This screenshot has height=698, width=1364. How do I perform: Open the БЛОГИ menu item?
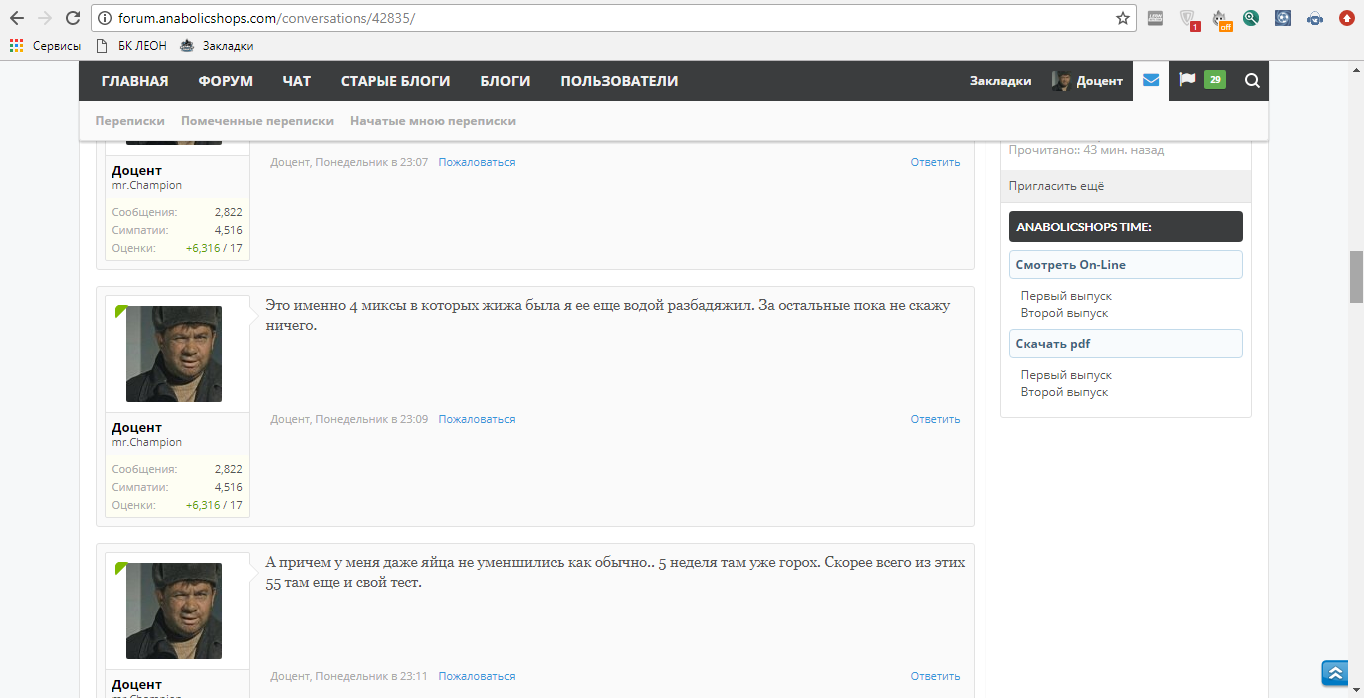click(x=505, y=81)
